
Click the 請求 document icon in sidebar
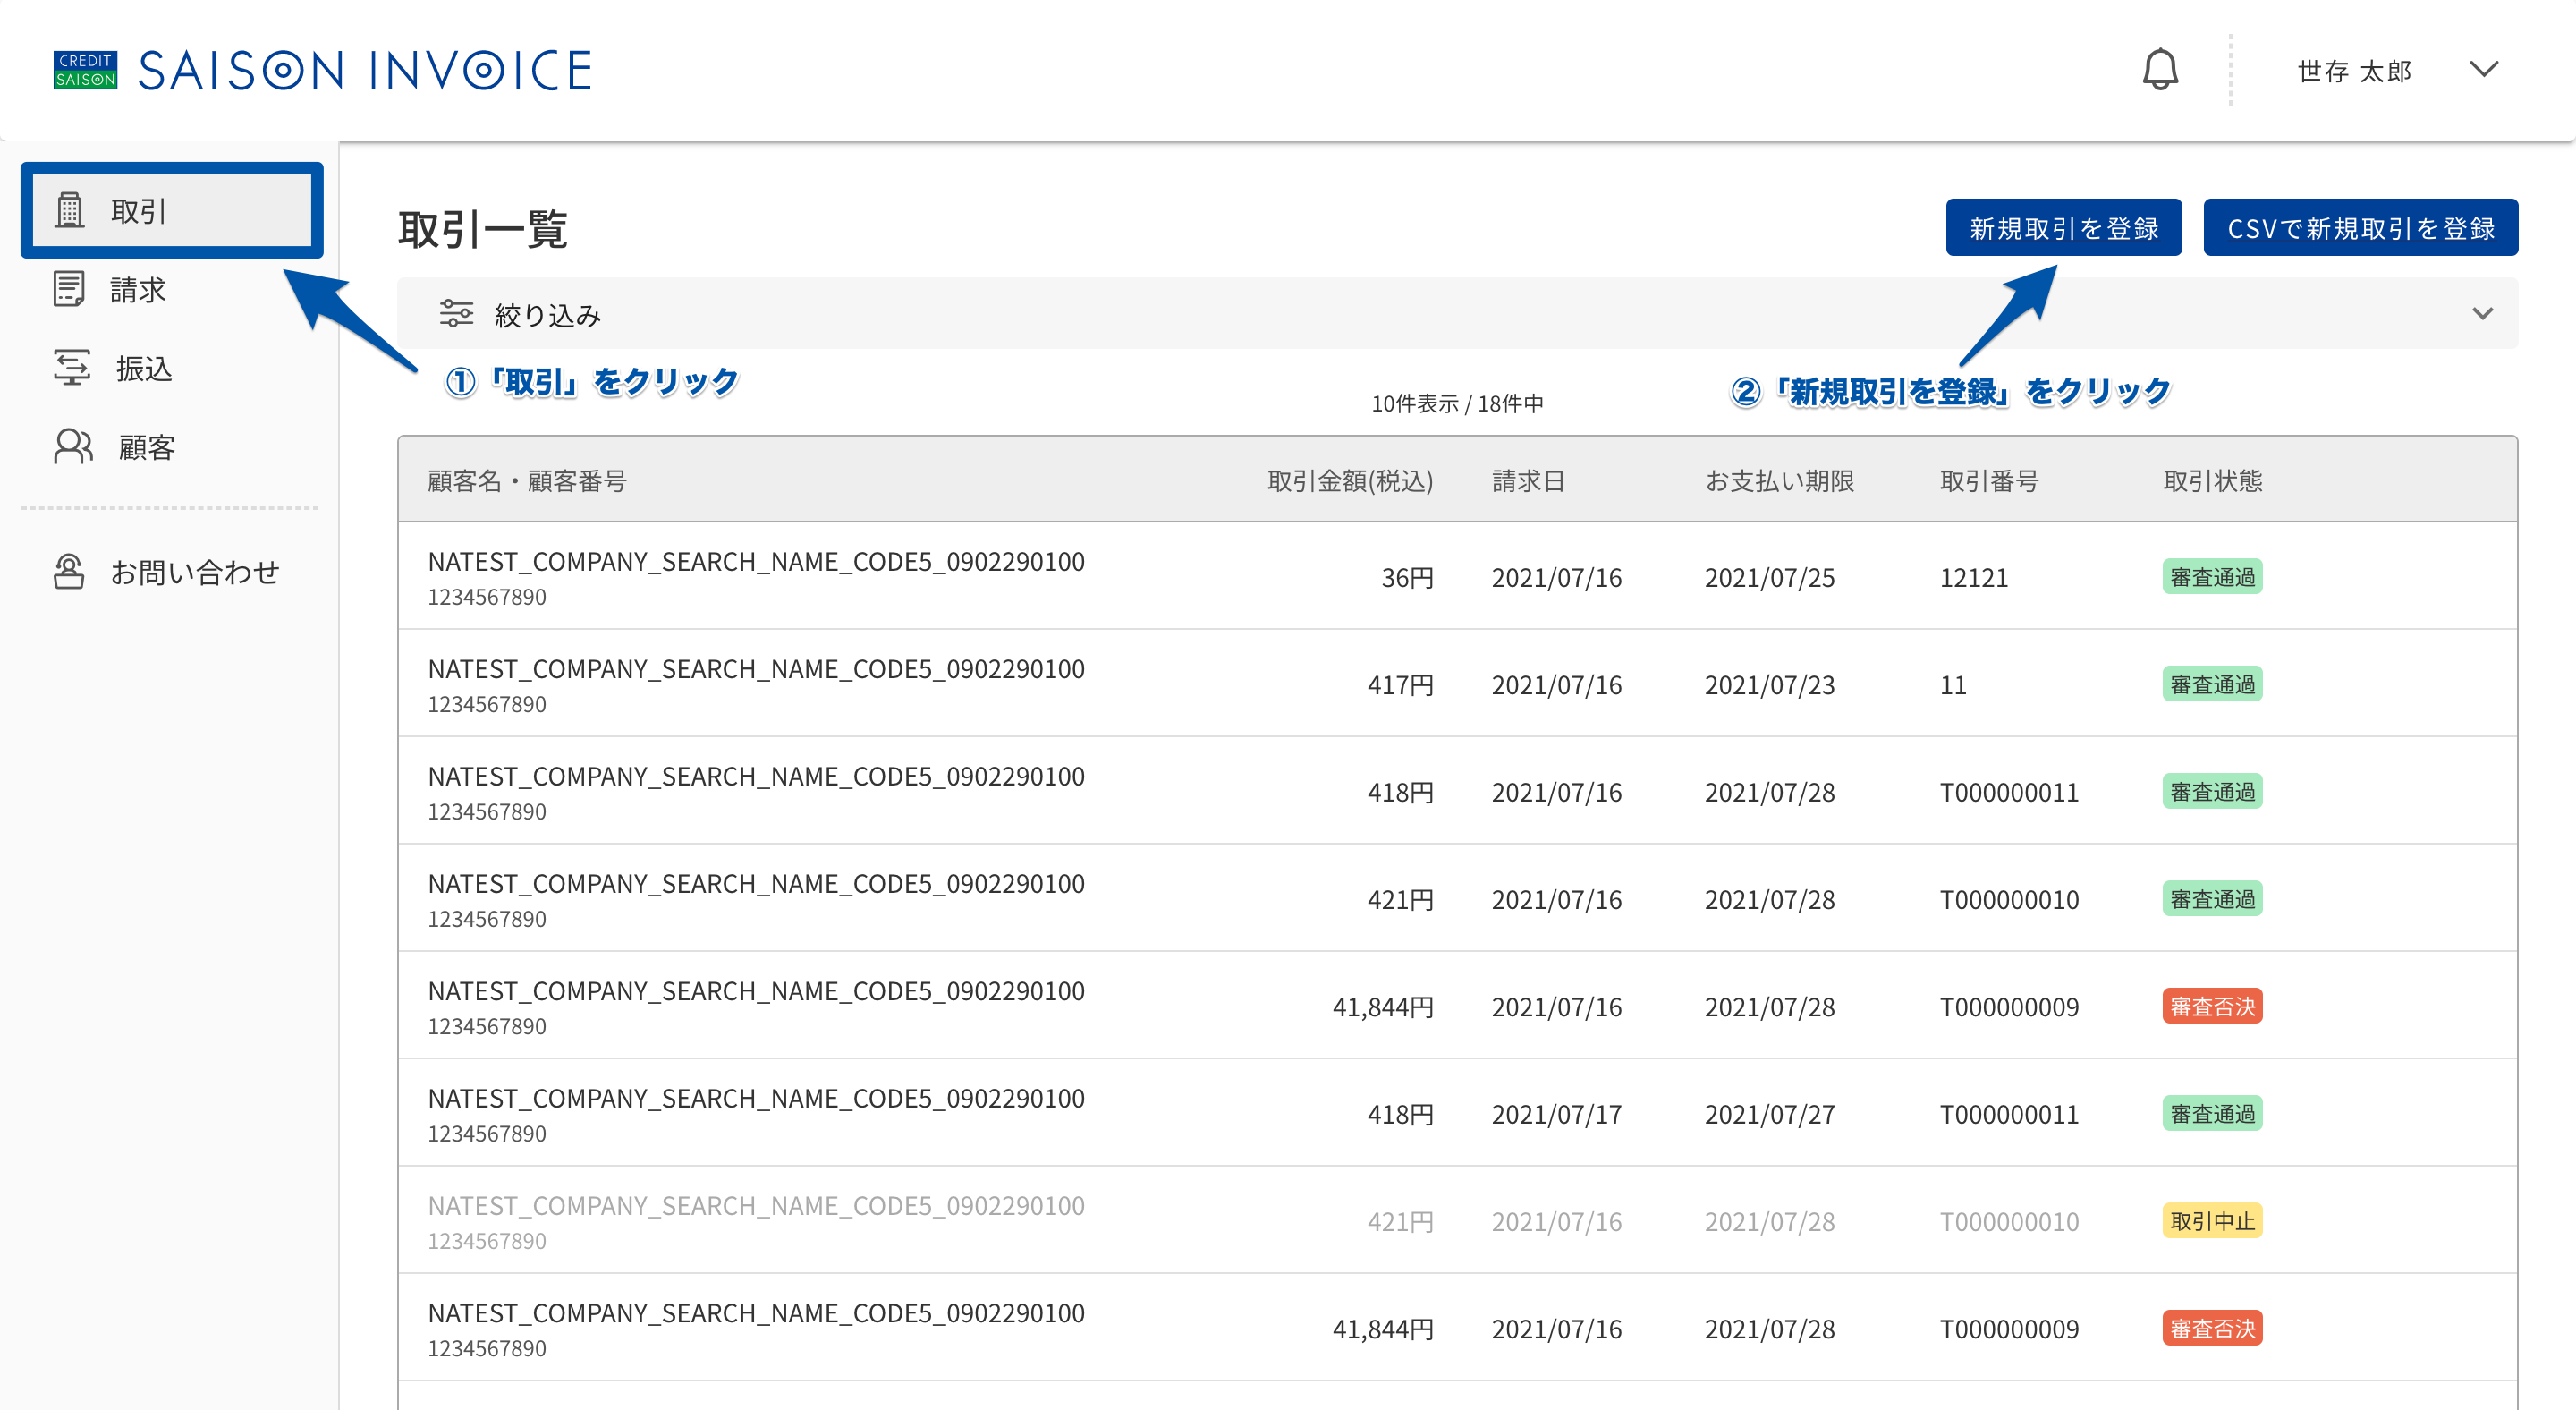tap(69, 289)
